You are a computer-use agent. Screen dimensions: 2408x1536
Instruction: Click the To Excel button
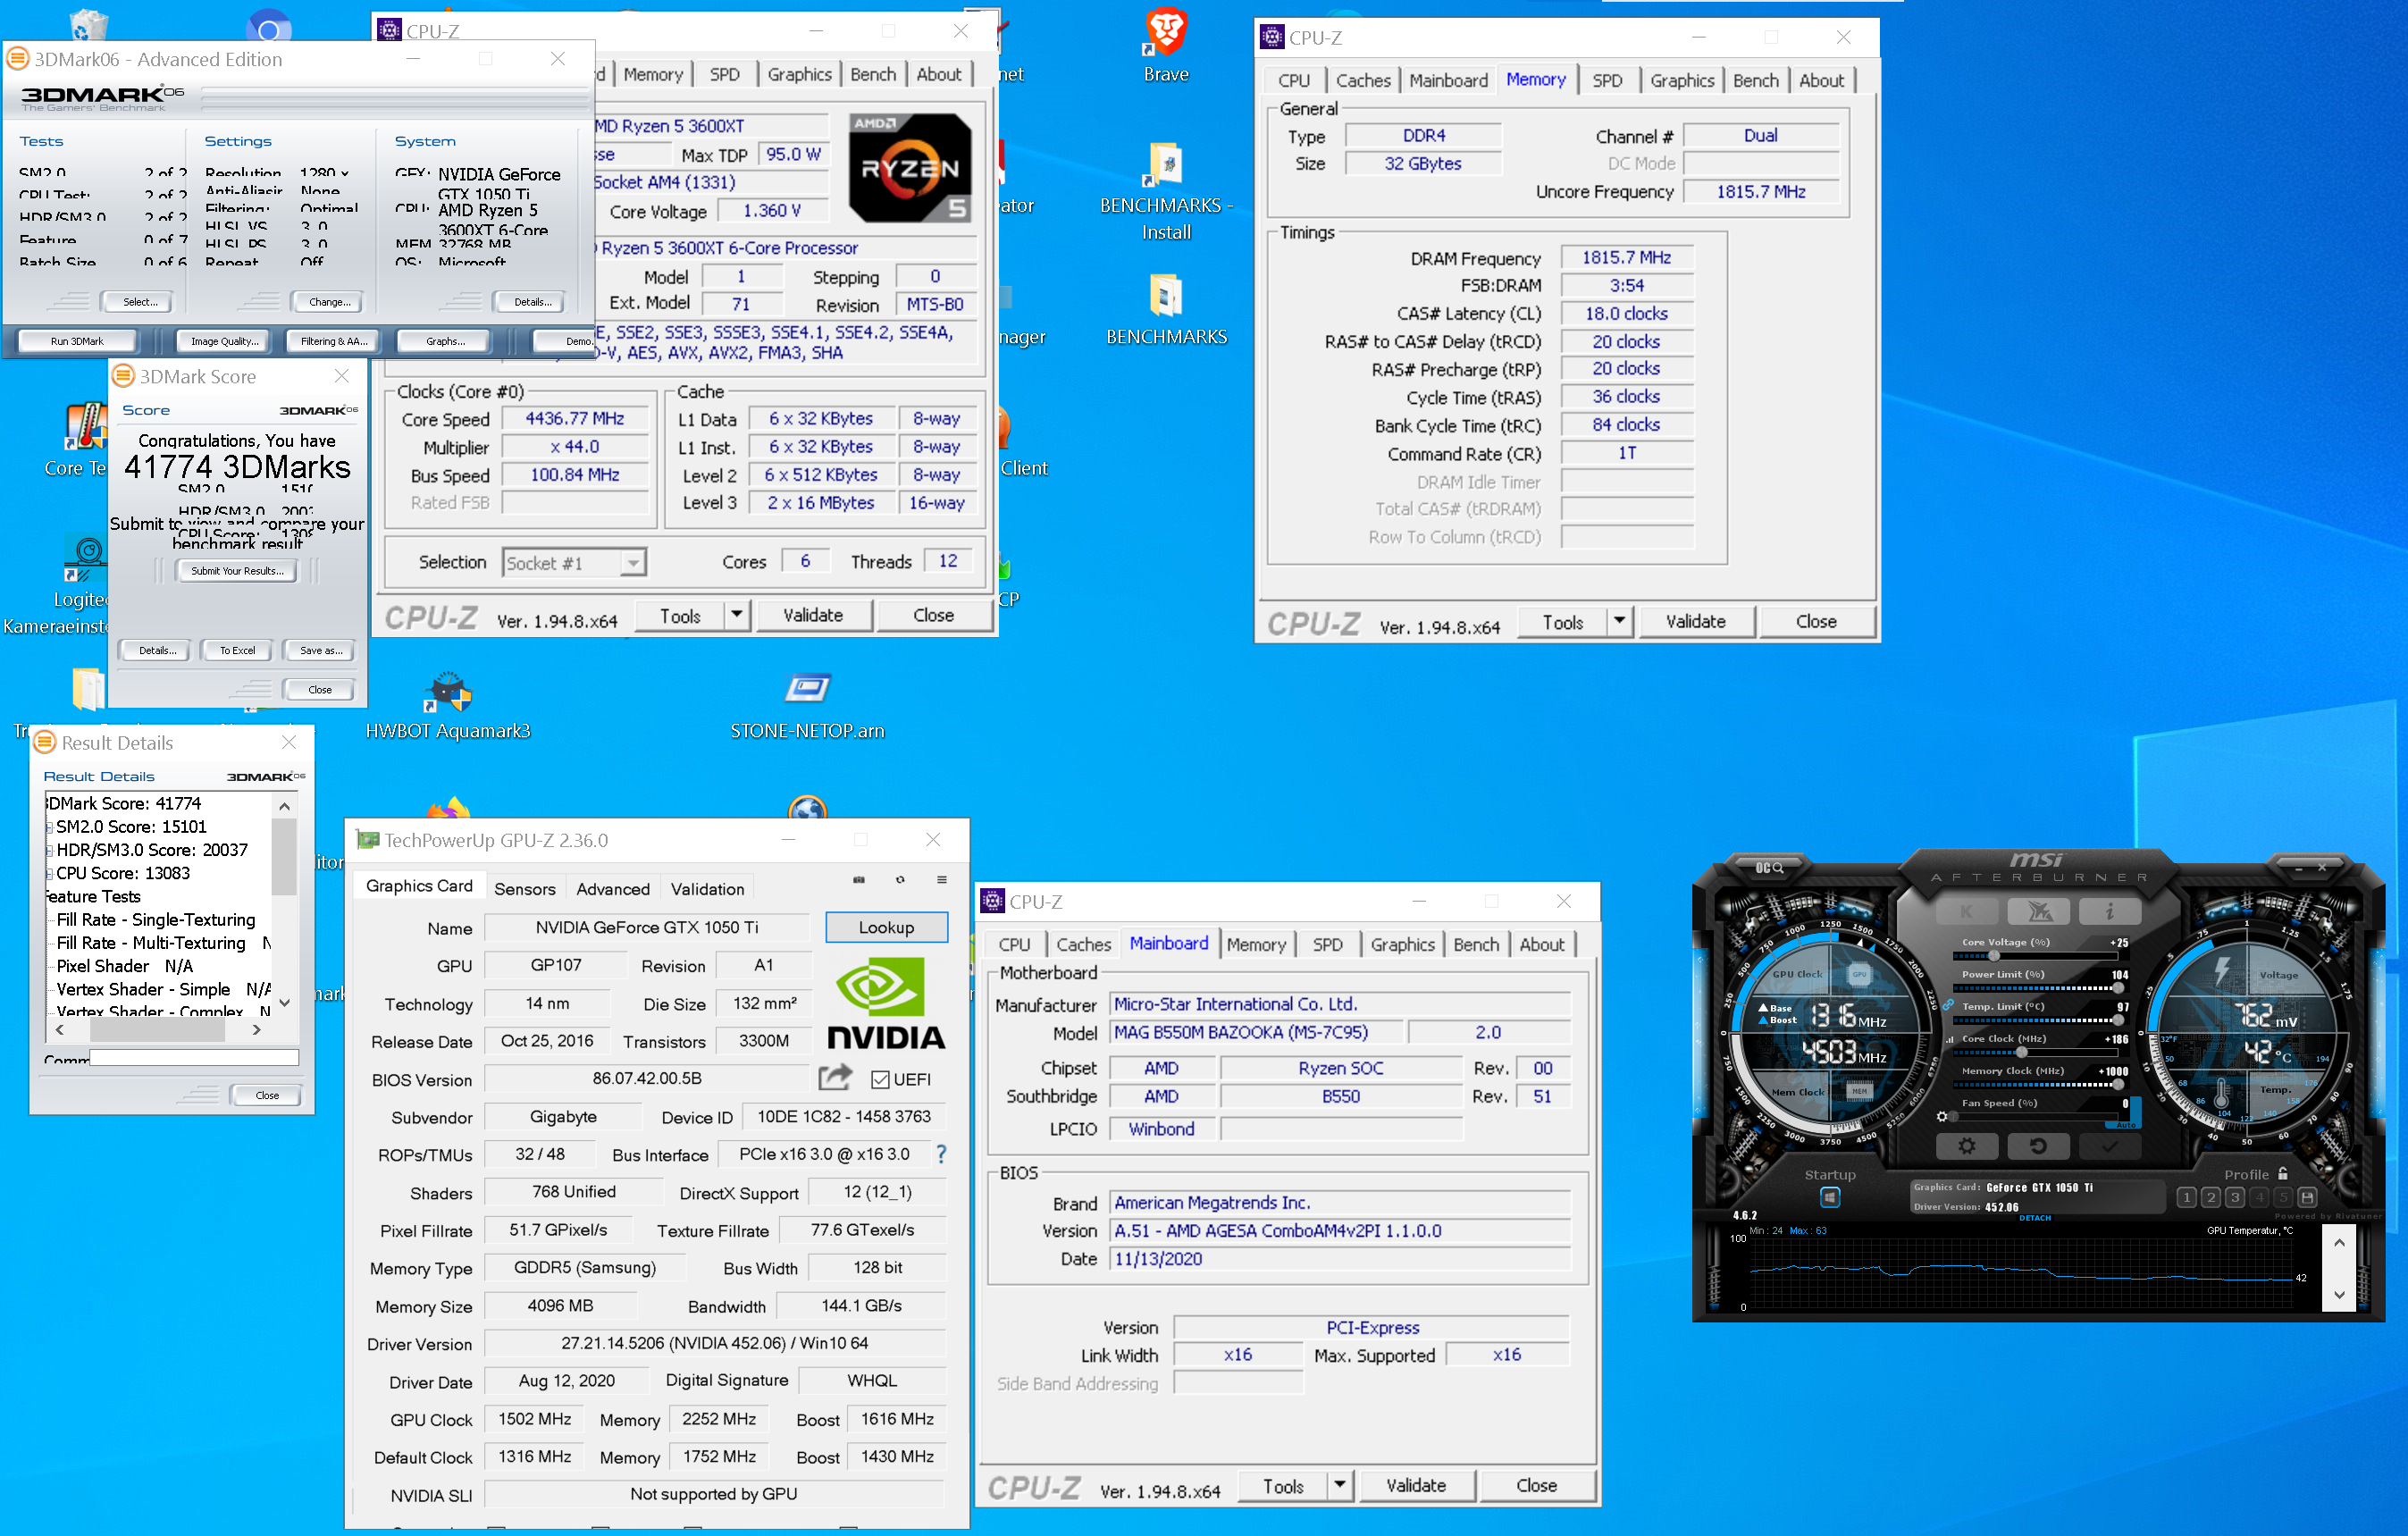(237, 650)
